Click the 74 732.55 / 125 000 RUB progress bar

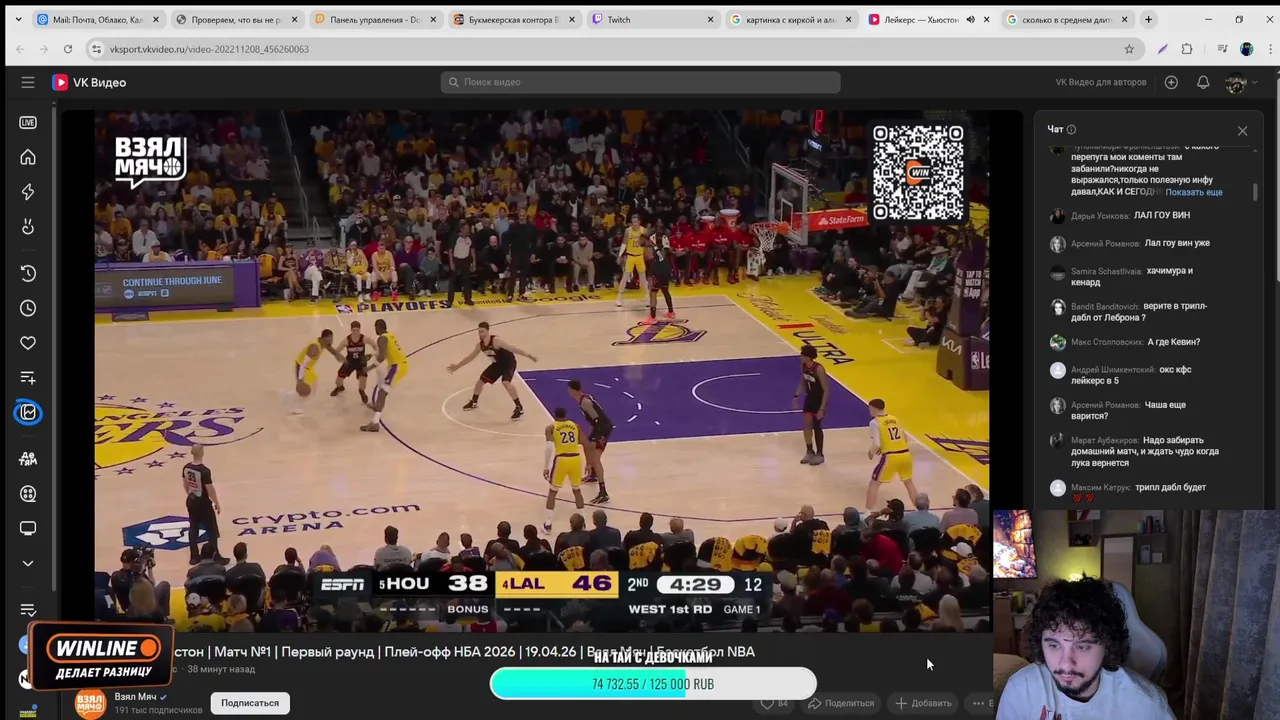pyautogui.click(x=653, y=684)
